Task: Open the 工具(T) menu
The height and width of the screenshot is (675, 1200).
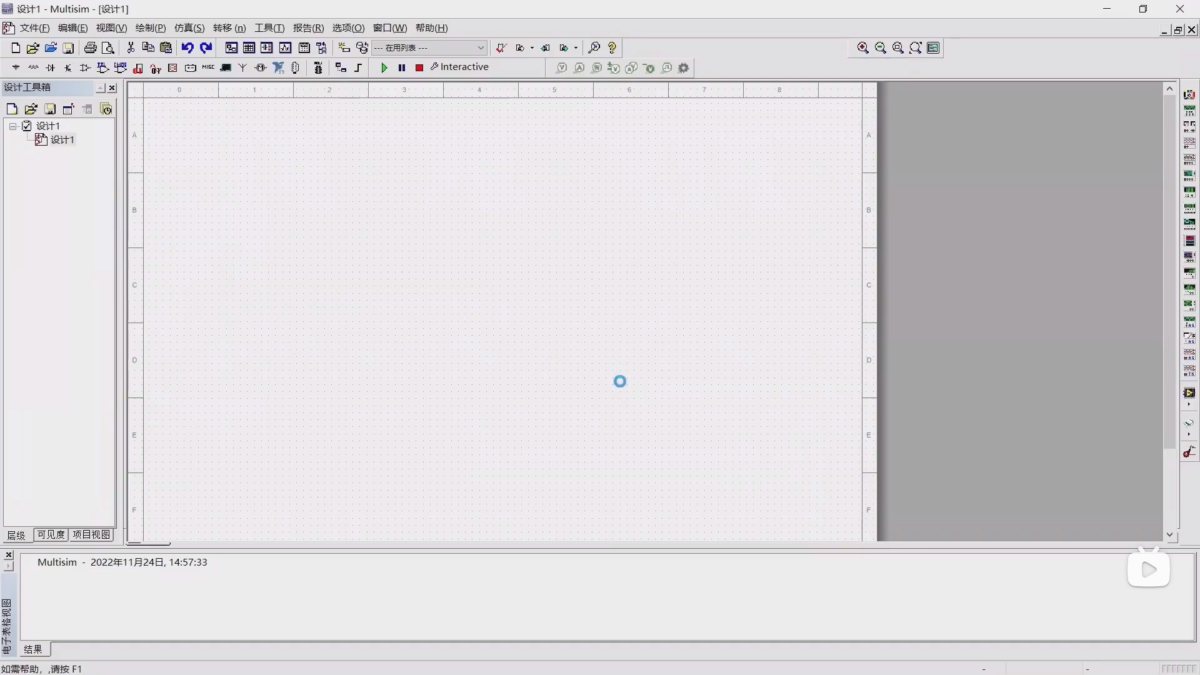Action: (269, 28)
